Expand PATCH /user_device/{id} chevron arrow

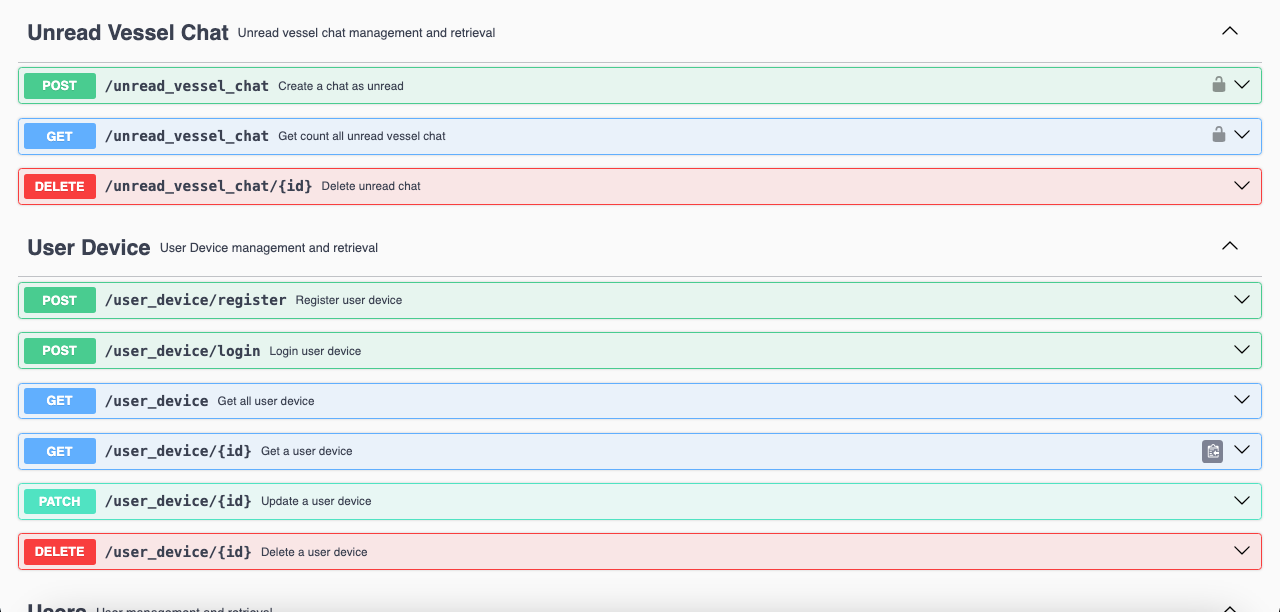(x=1242, y=501)
